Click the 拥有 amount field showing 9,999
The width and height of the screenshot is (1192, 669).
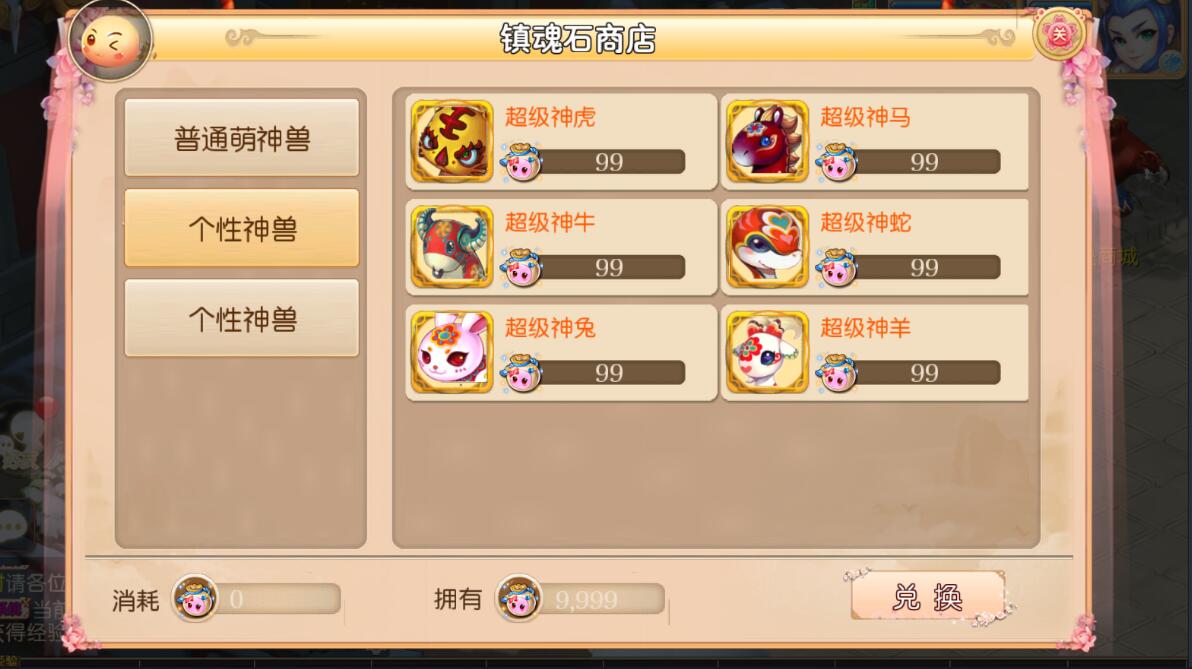[x=602, y=599]
